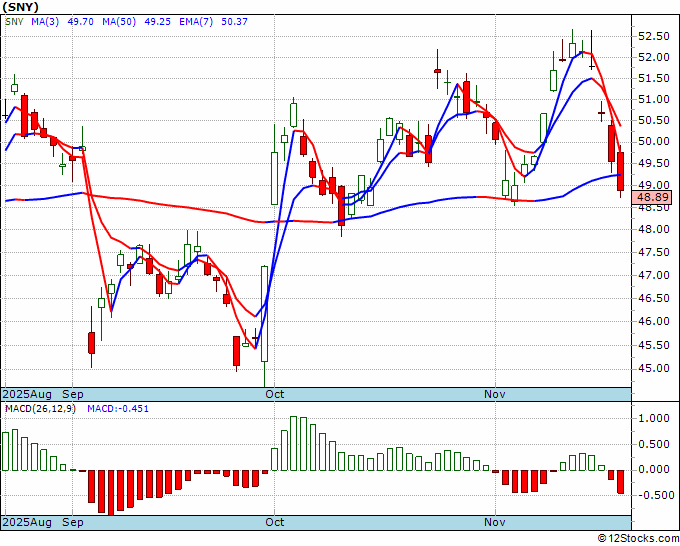Select the MA(3) legend label
Image resolution: width=680 pixels, height=546 pixels.
45,22
